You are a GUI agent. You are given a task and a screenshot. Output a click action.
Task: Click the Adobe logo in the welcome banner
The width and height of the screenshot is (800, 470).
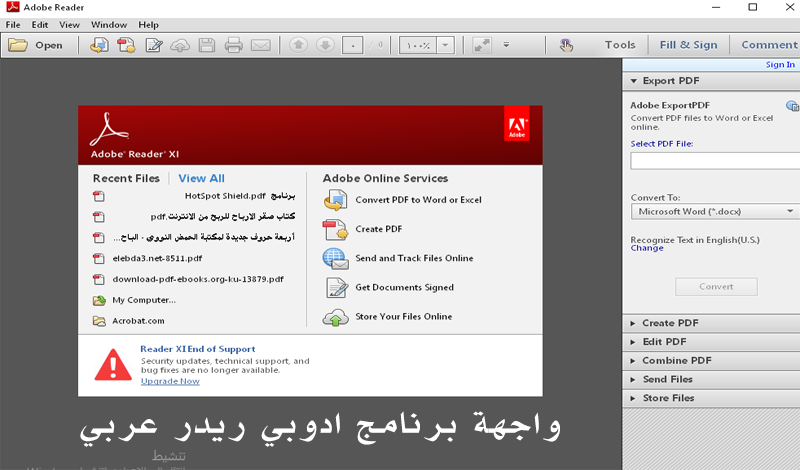[x=516, y=123]
